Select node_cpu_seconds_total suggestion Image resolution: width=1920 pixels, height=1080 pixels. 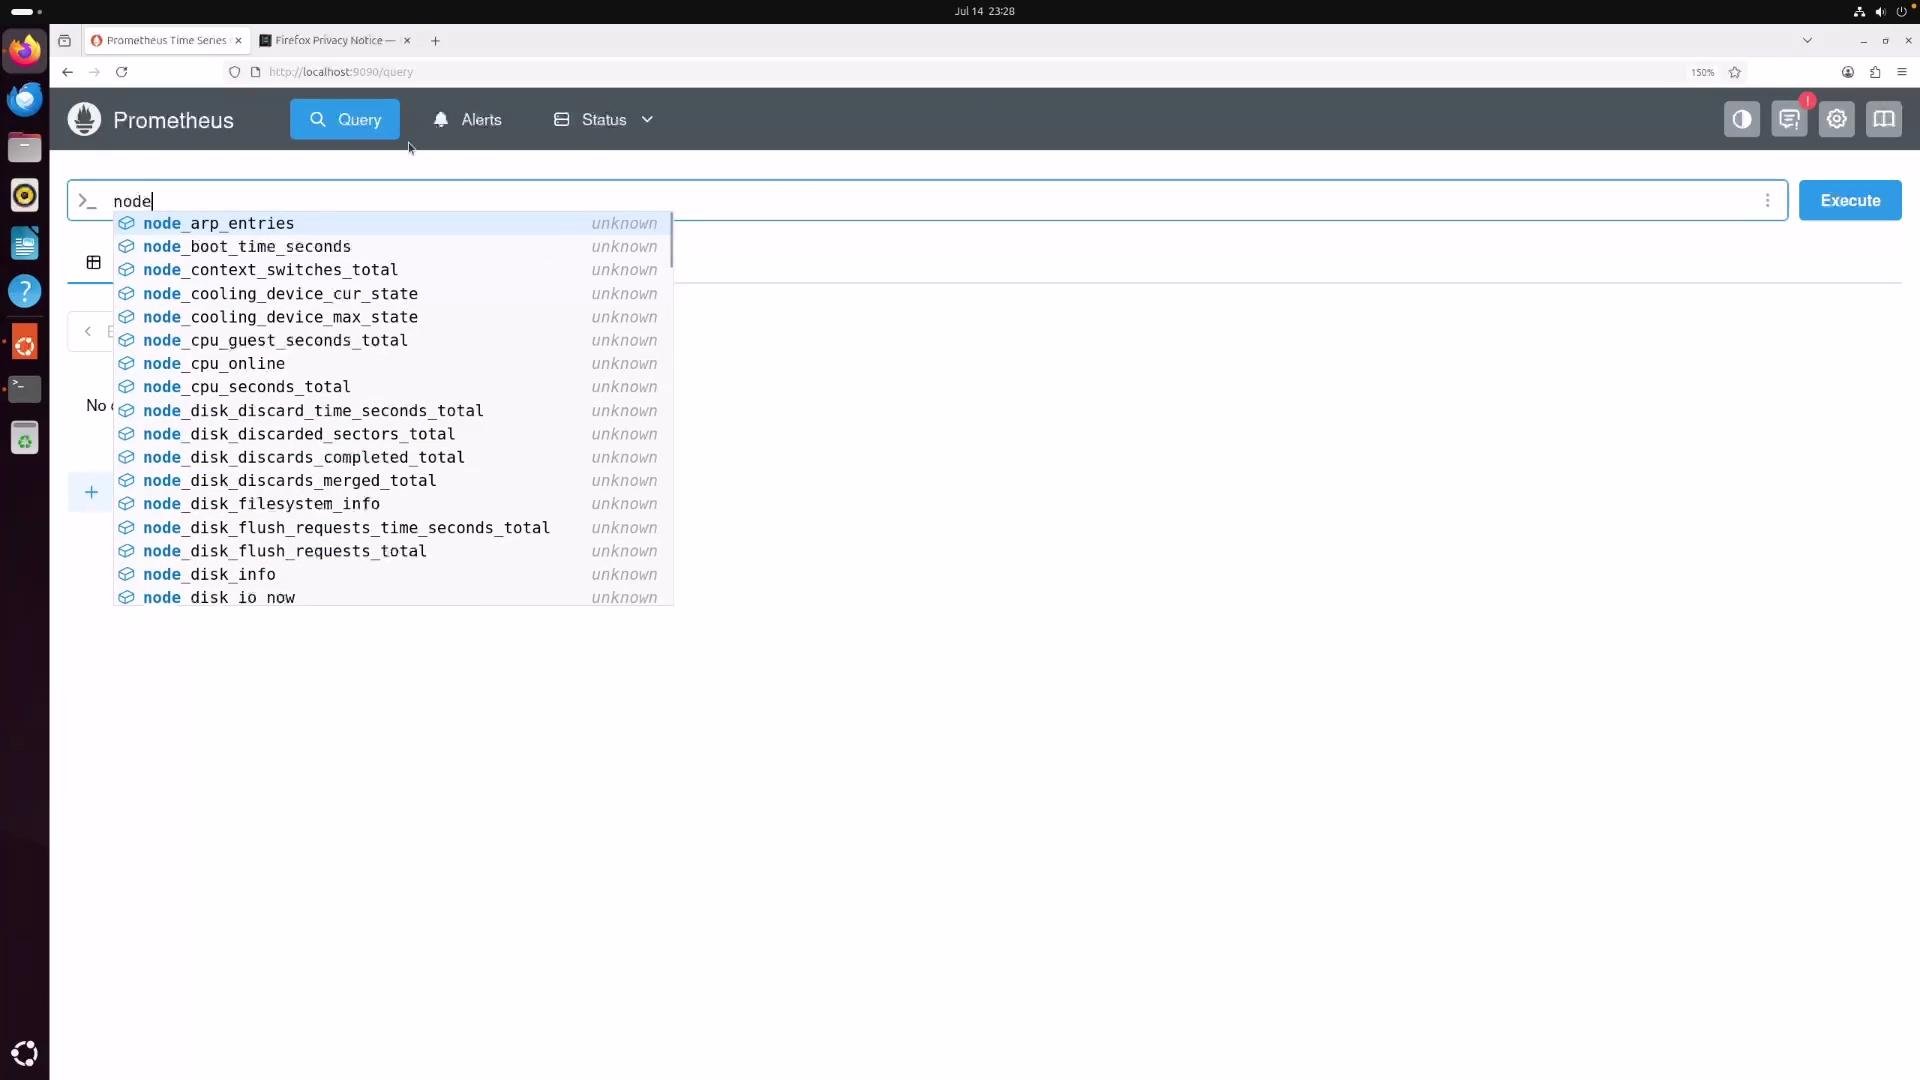(x=392, y=387)
